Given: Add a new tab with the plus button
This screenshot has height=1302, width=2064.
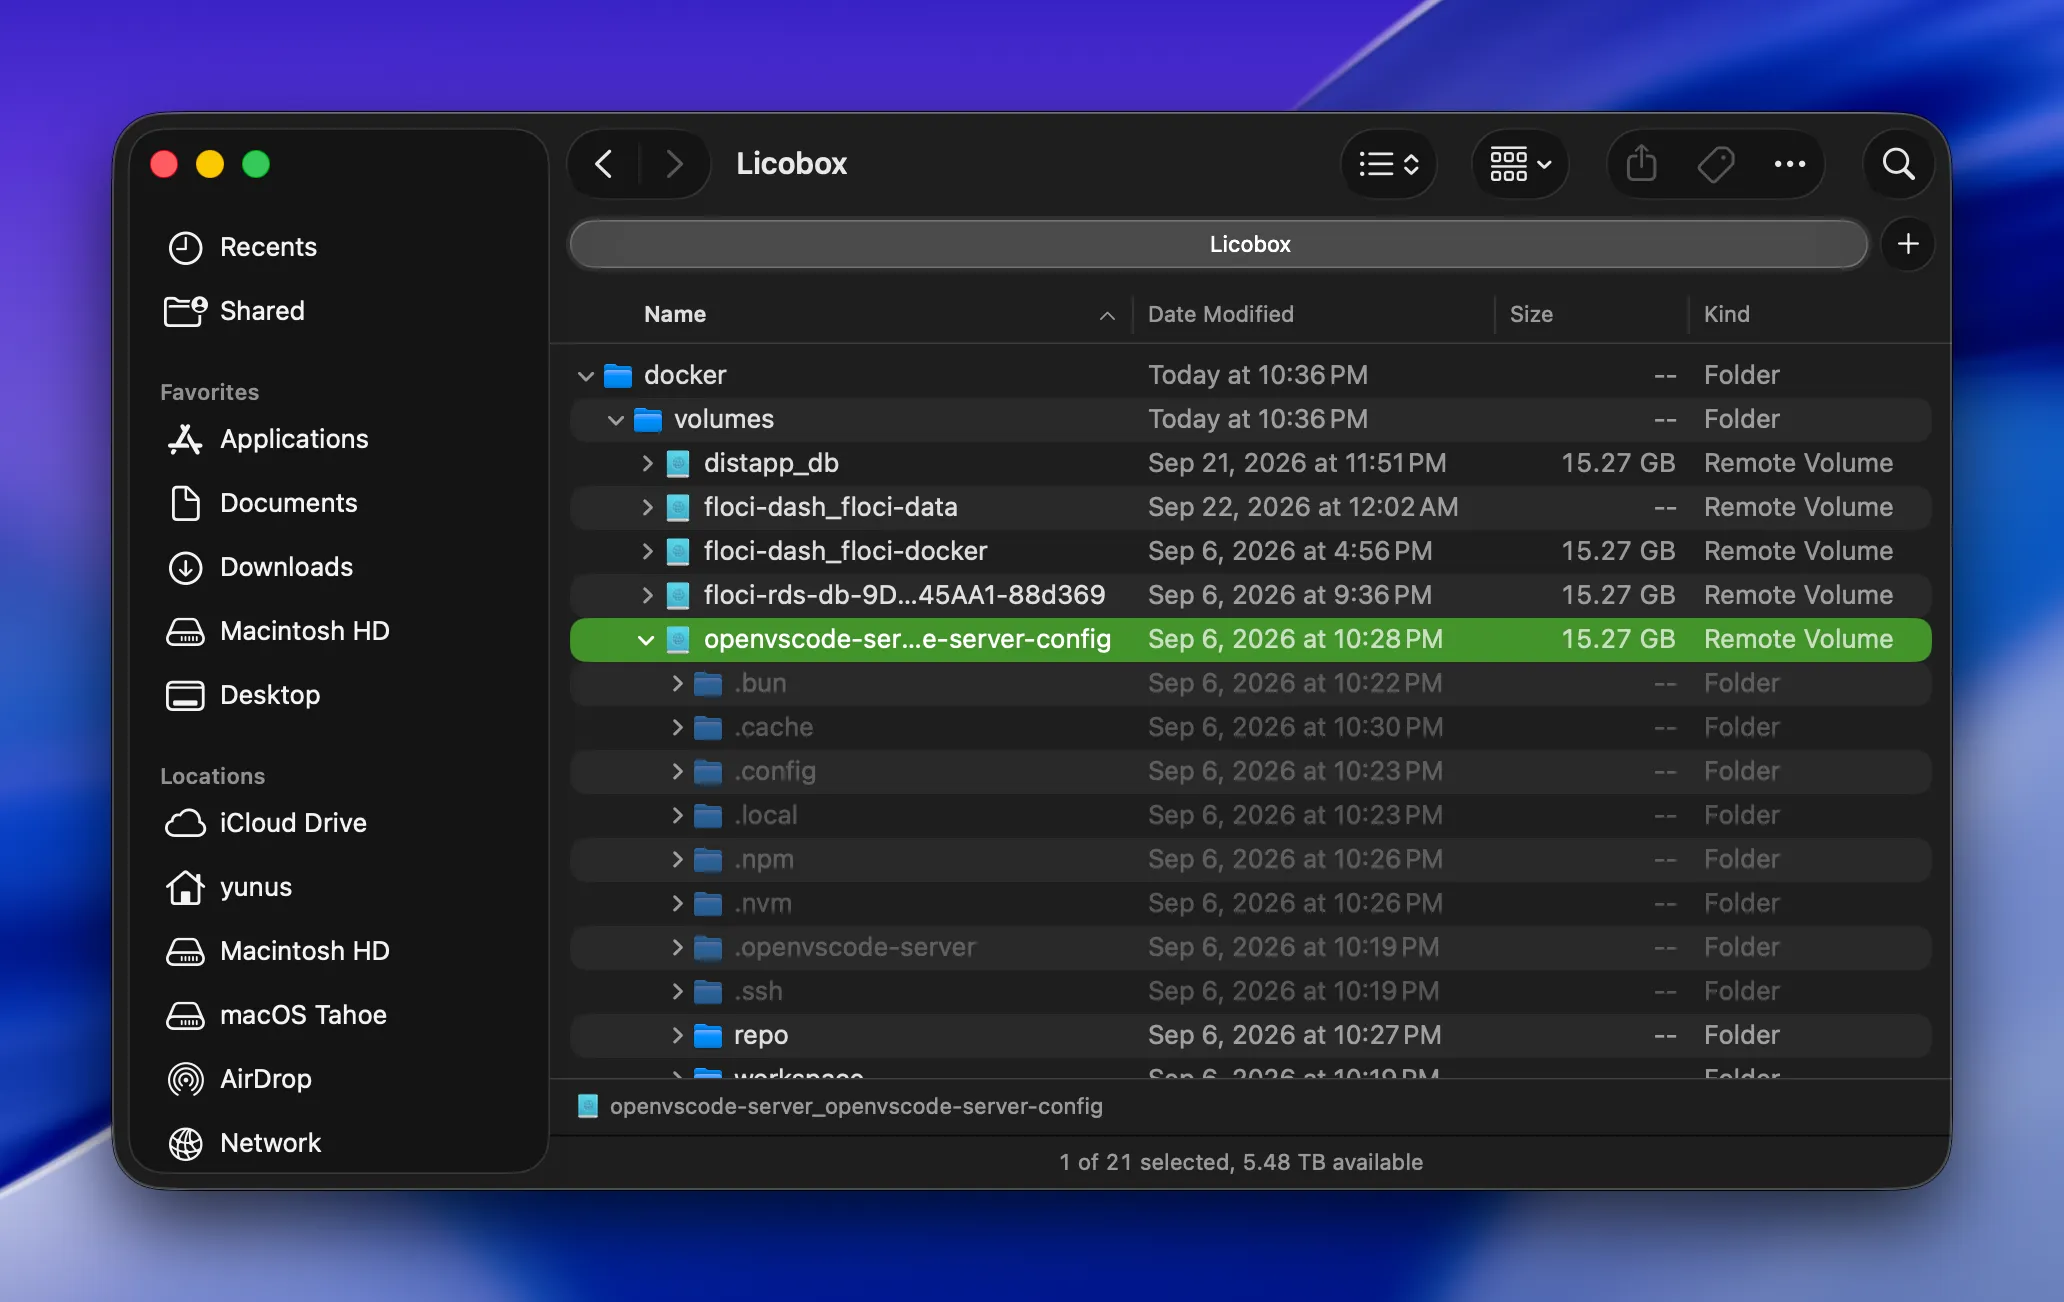Looking at the screenshot, I should point(1908,244).
